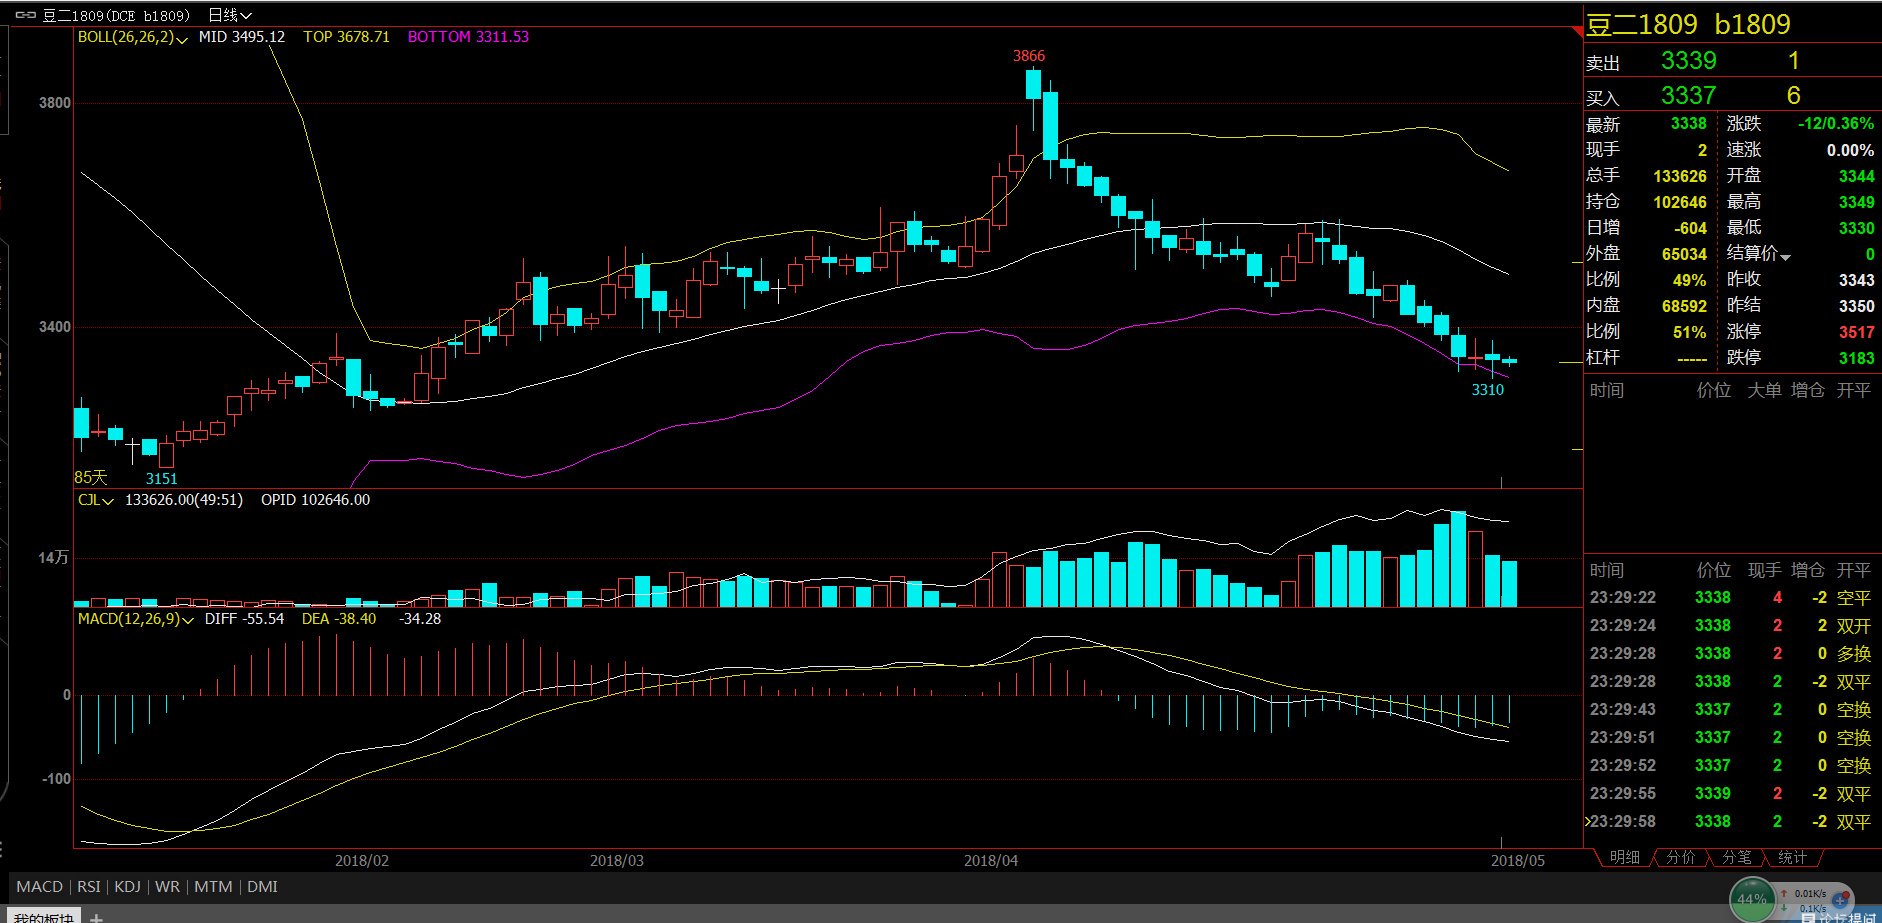The height and width of the screenshot is (923, 1882).
Task: Click the 跌停 limit-down price 3183
Action: [1857, 358]
